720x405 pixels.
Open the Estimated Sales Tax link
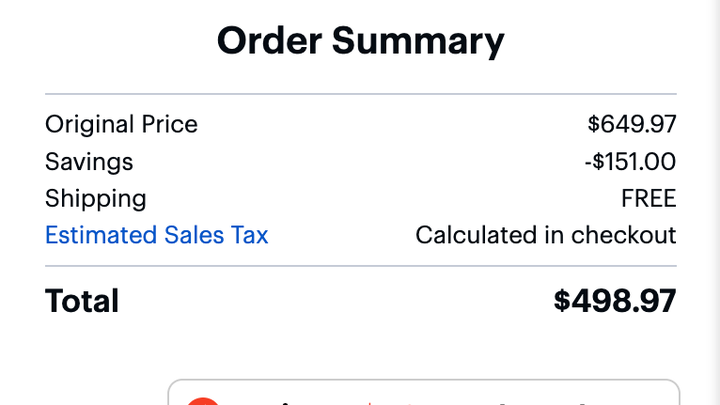click(x=157, y=235)
